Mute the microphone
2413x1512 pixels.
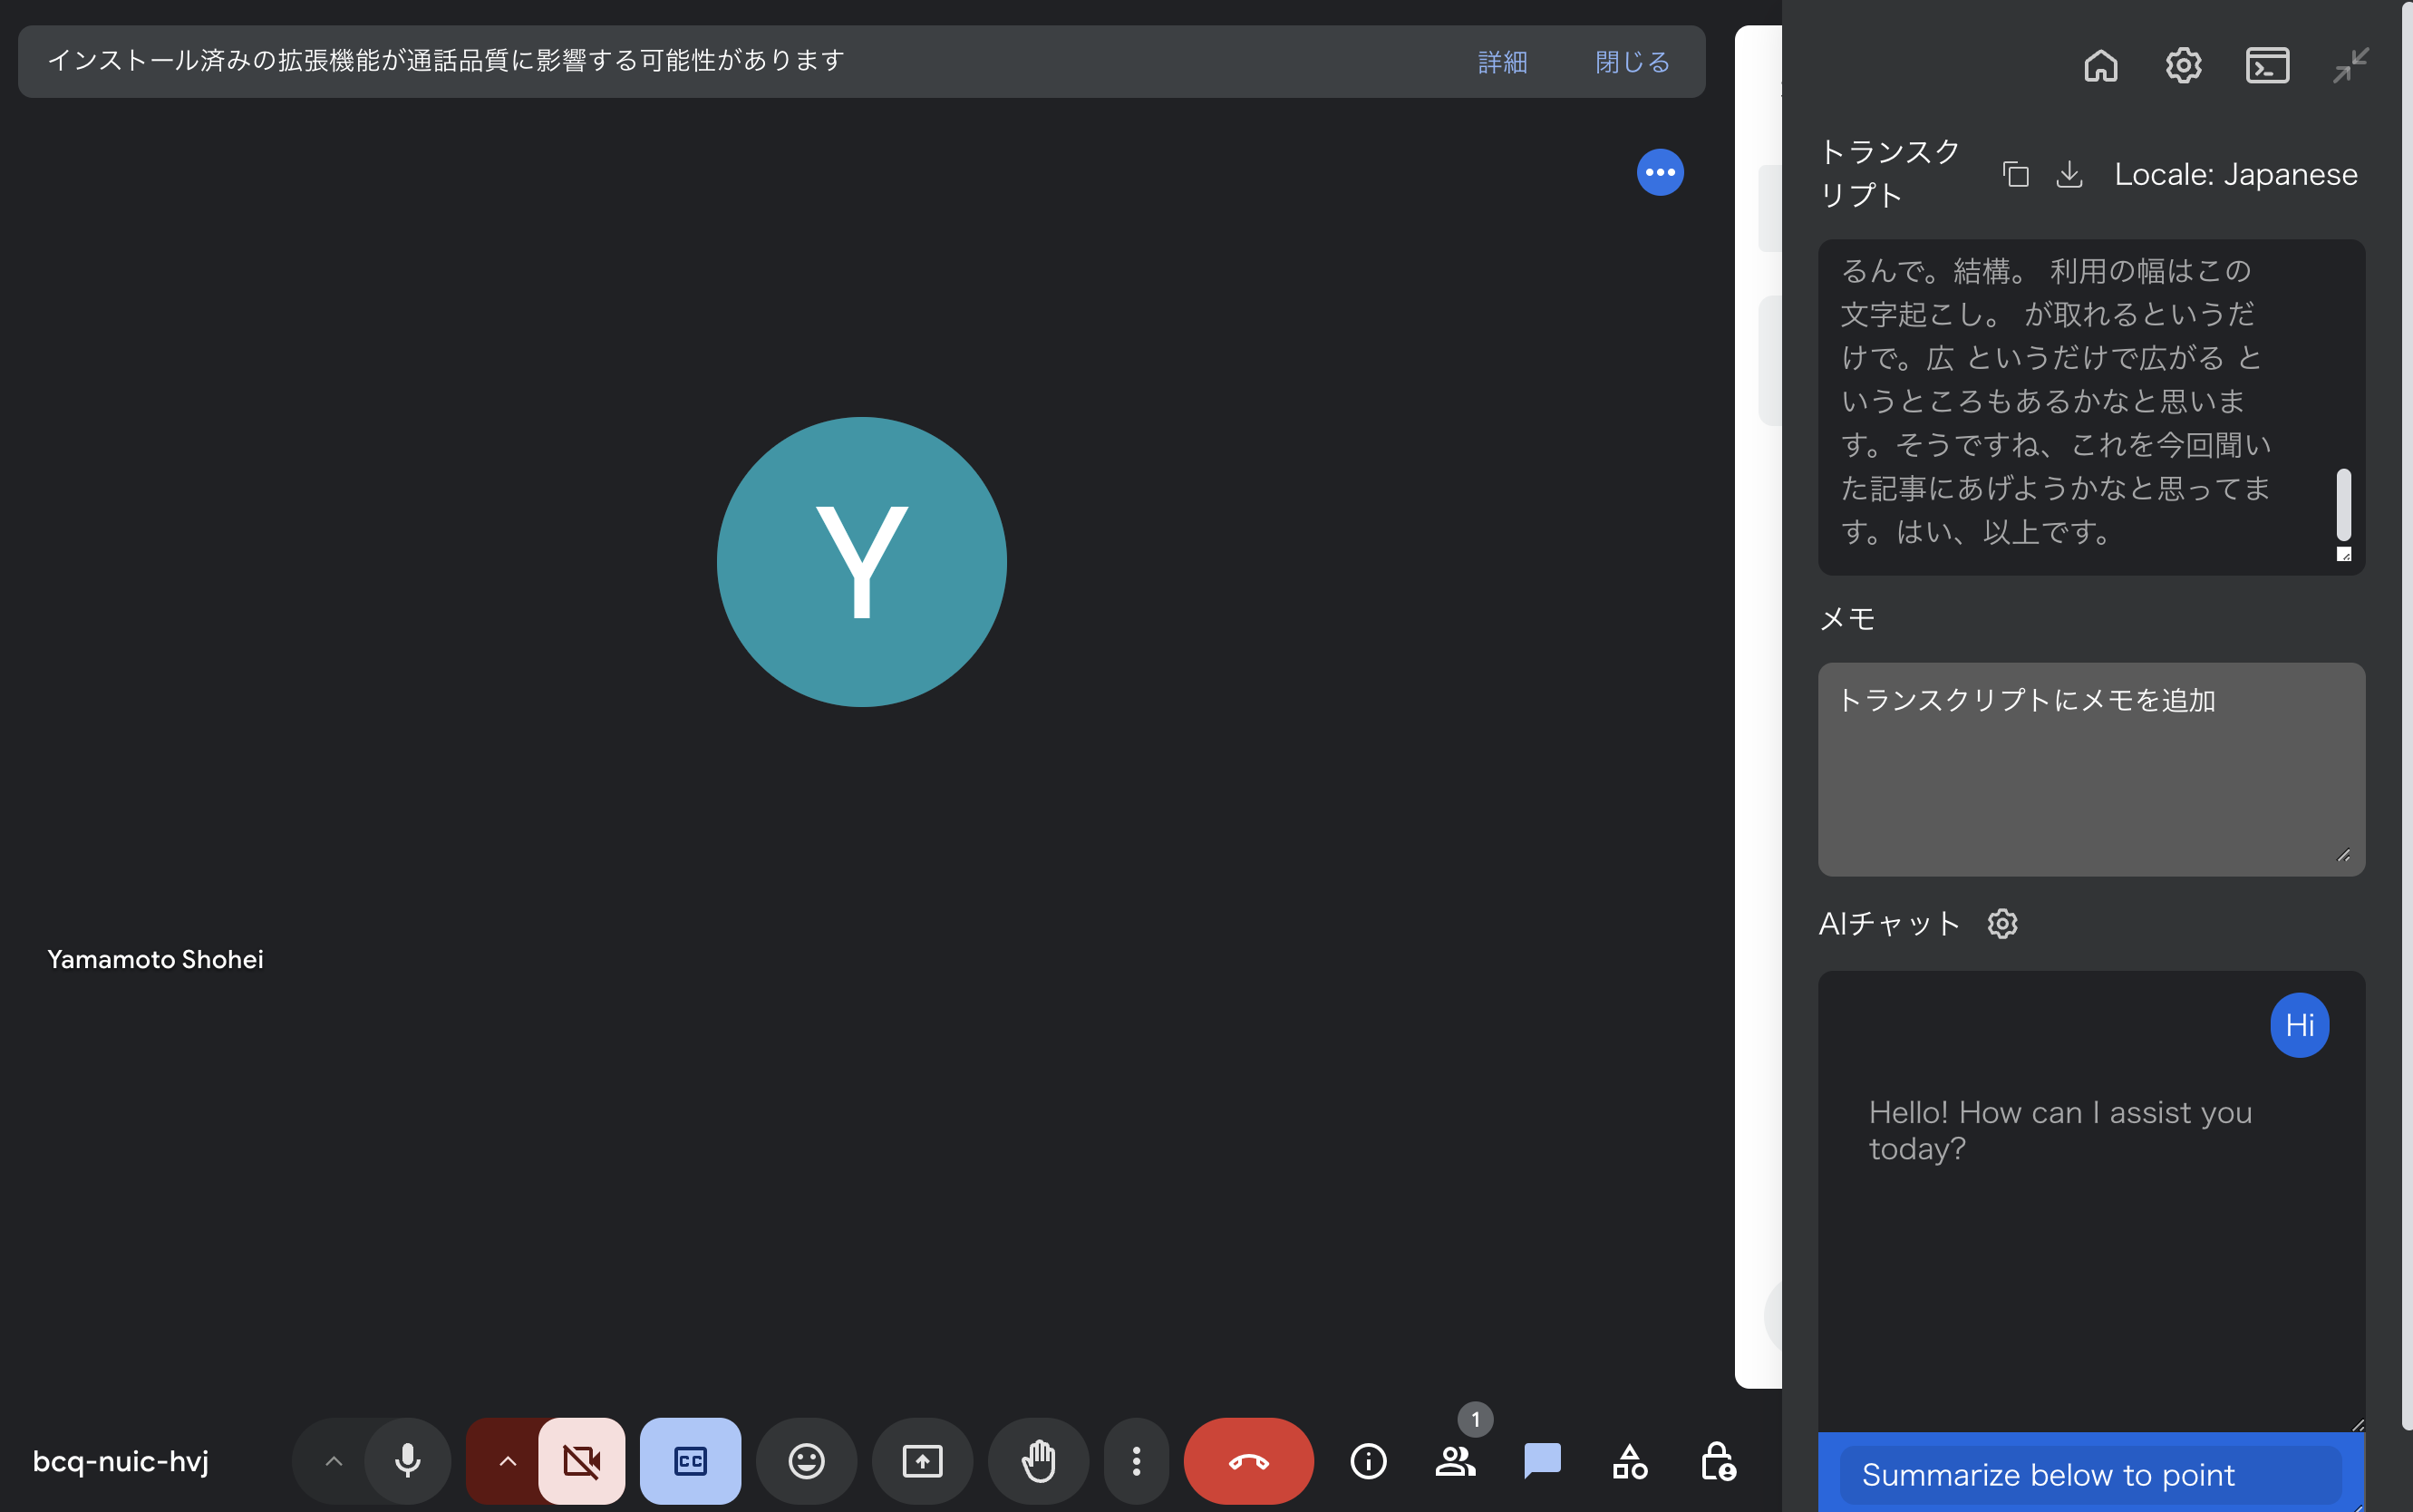click(407, 1461)
